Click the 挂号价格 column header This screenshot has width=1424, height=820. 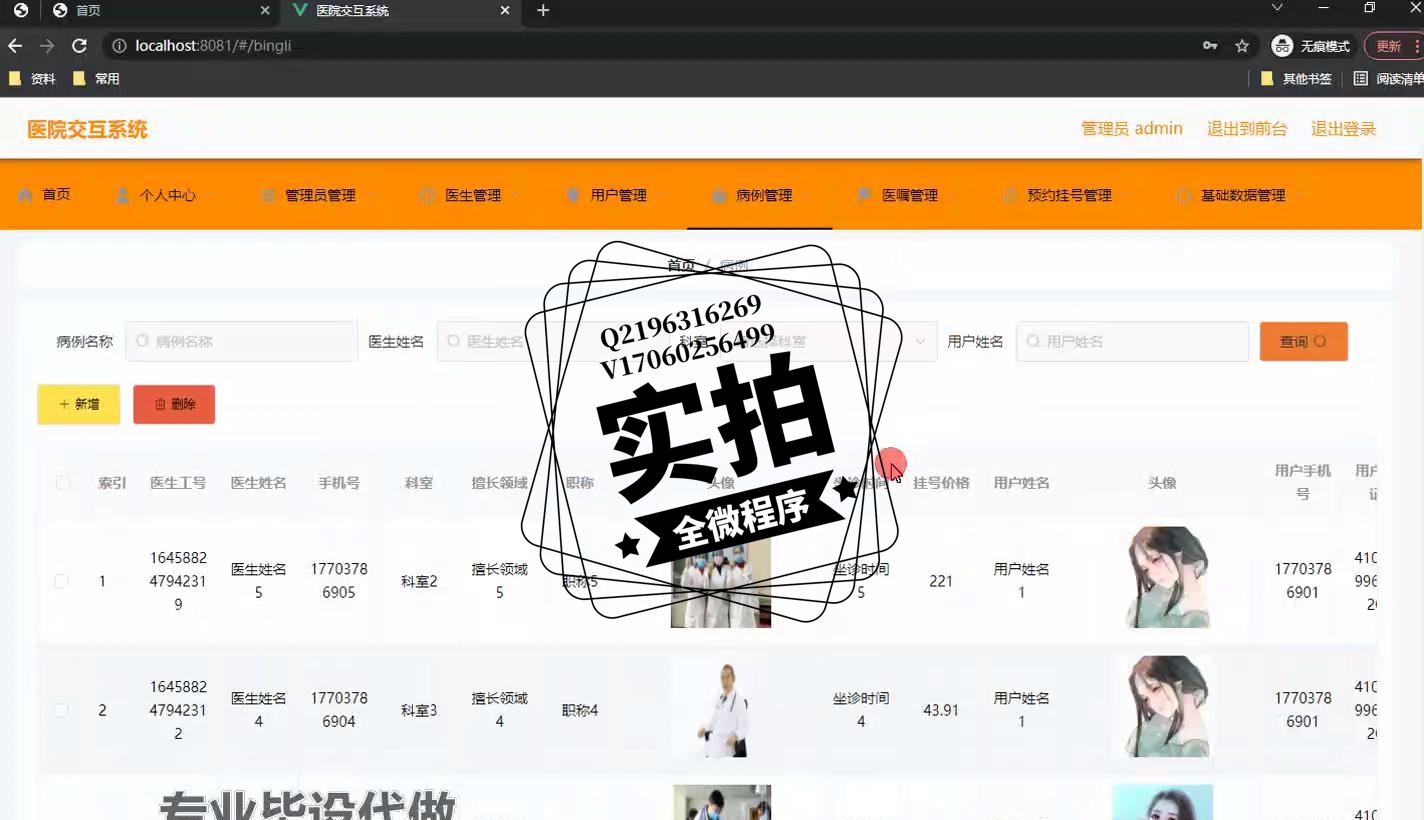(941, 482)
